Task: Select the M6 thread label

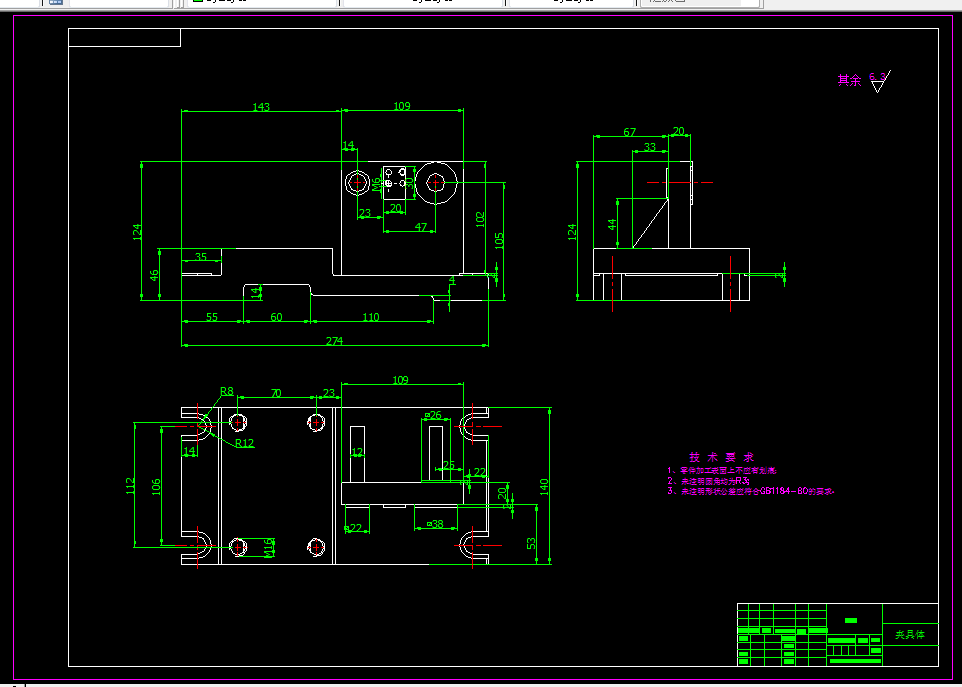Action: [376, 185]
